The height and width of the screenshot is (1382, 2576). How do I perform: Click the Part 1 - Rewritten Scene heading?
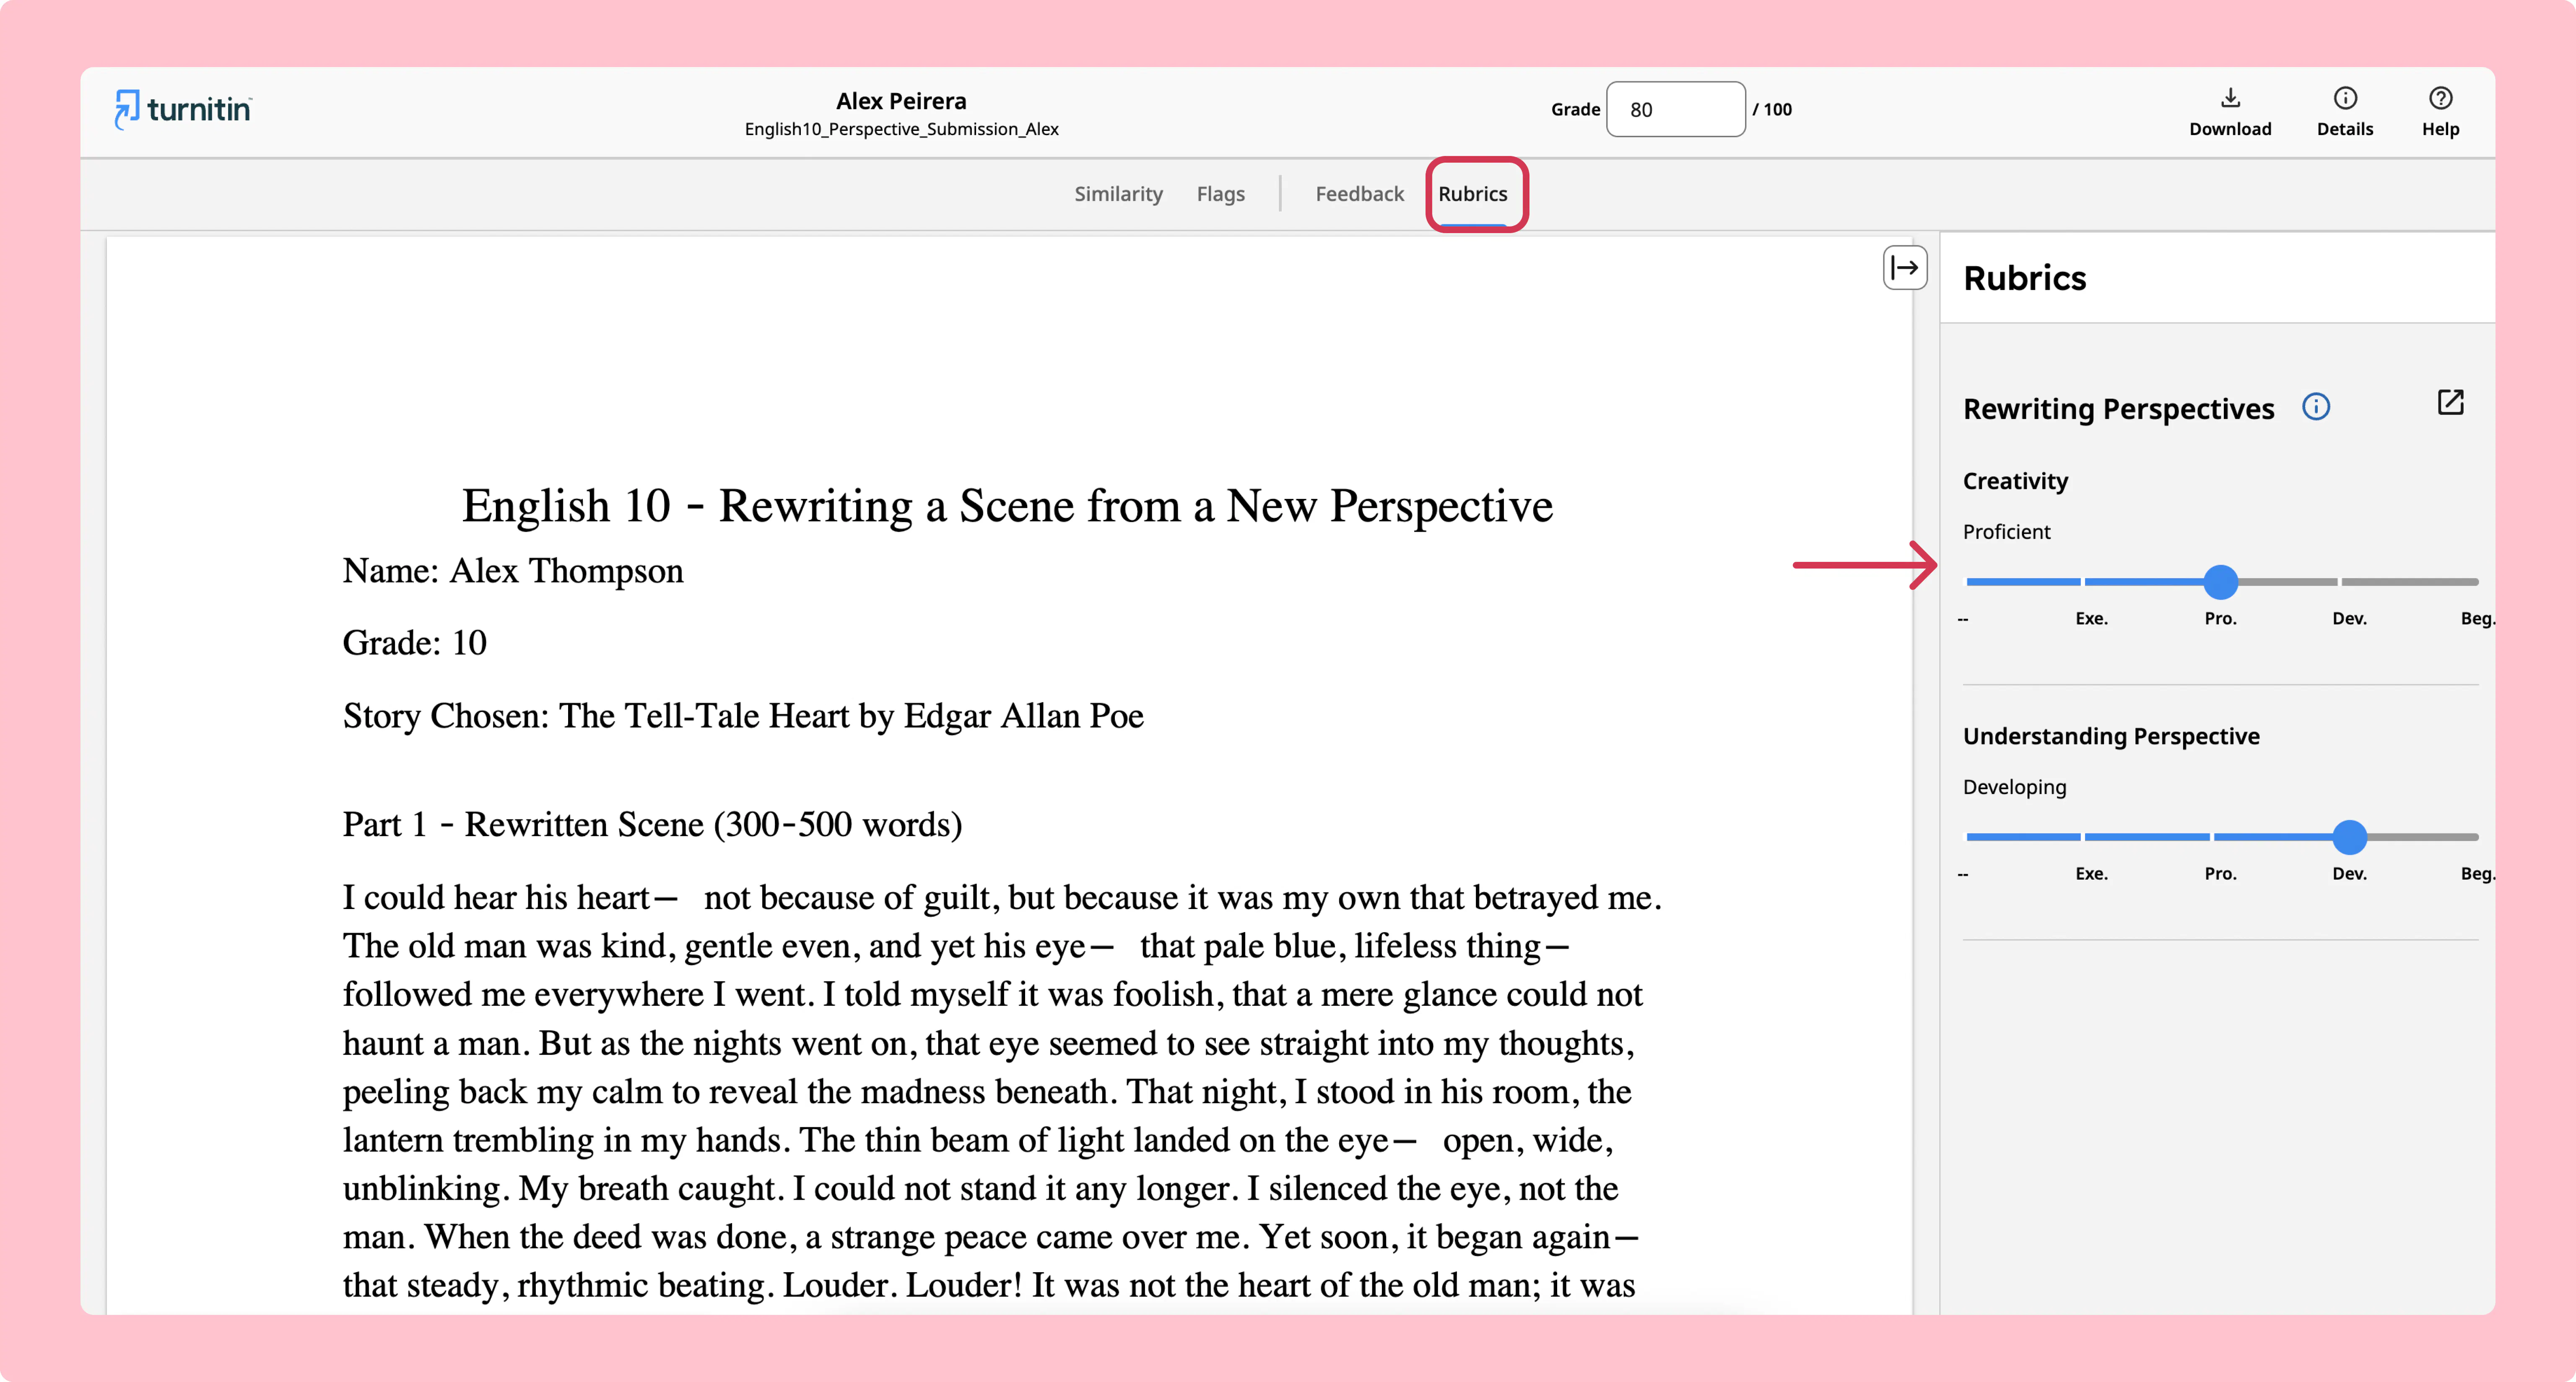pos(652,825)
